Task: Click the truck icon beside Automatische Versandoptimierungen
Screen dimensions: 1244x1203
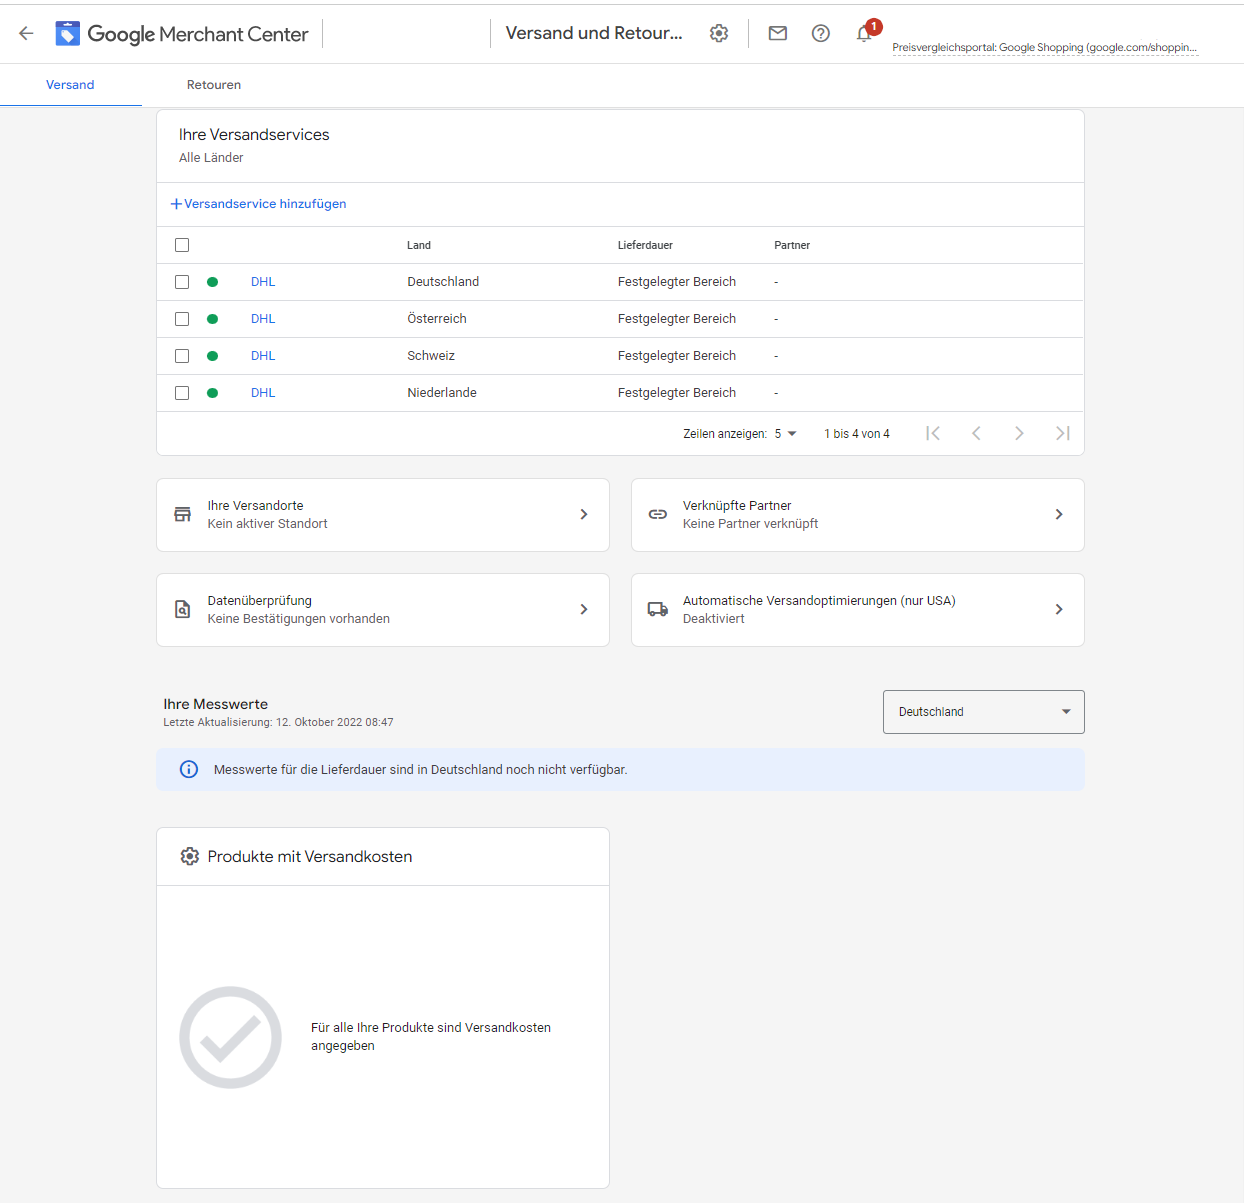Action: 658,609
